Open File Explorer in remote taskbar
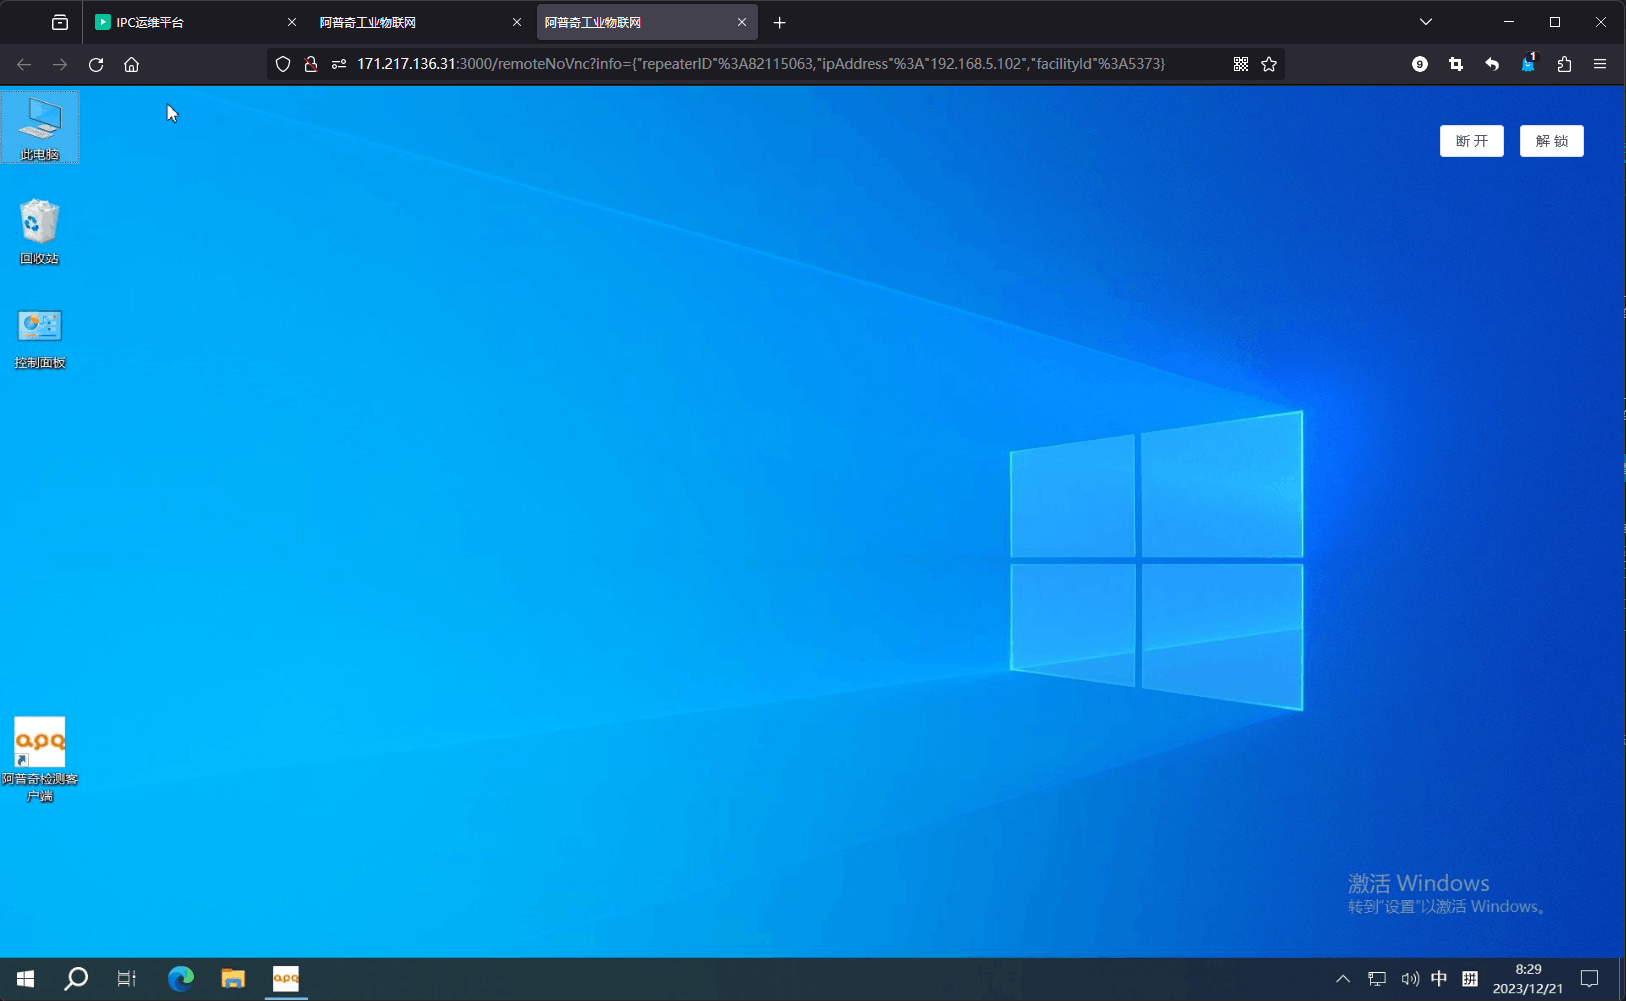The image size is (1626, 1001). click(x=233, y=979)
